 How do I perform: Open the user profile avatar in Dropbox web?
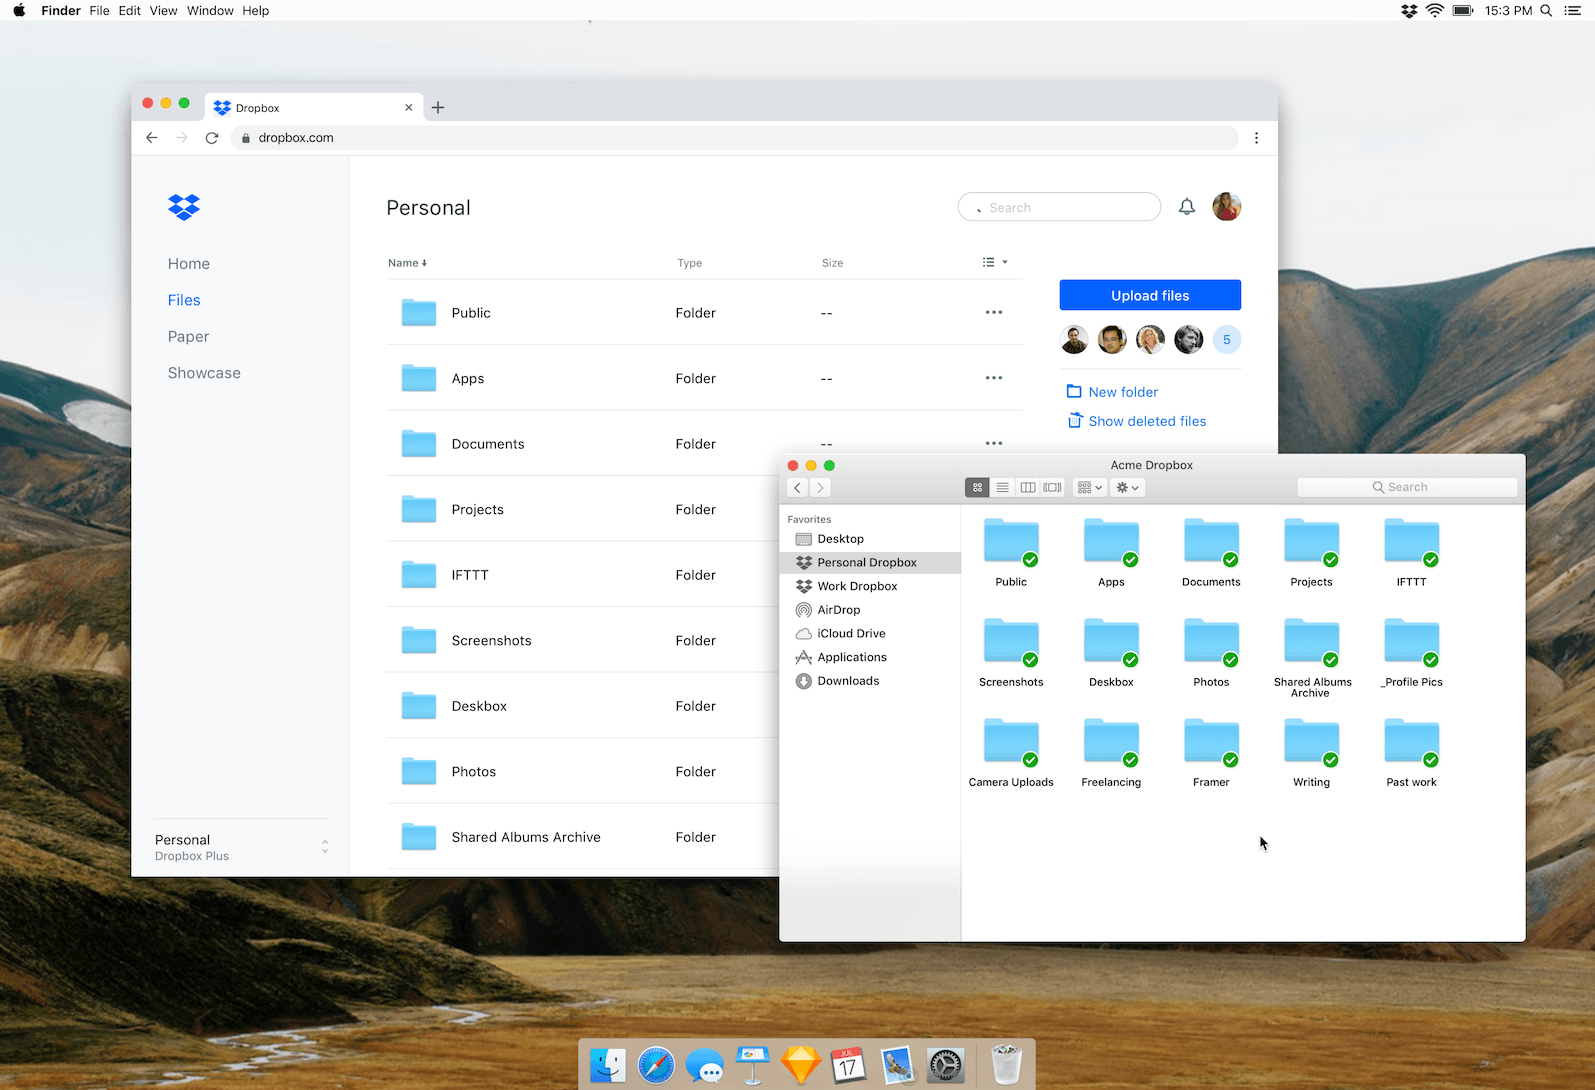[x=1227, y=207]
